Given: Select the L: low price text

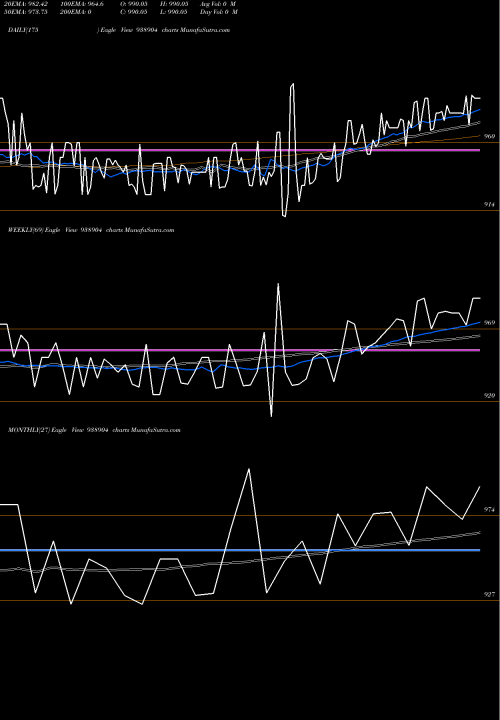Looking at the screenshot, I should (174, 12).
